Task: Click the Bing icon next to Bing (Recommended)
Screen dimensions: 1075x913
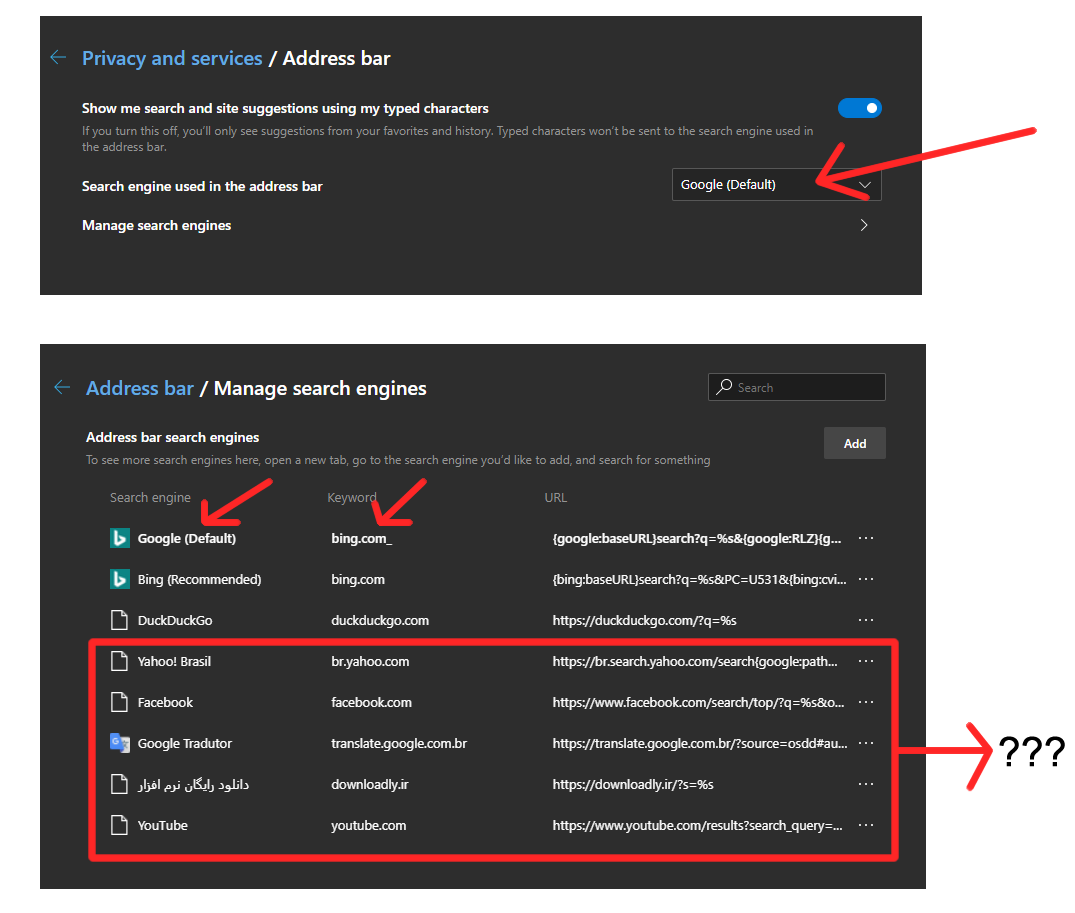Action: tap(120, 579)
